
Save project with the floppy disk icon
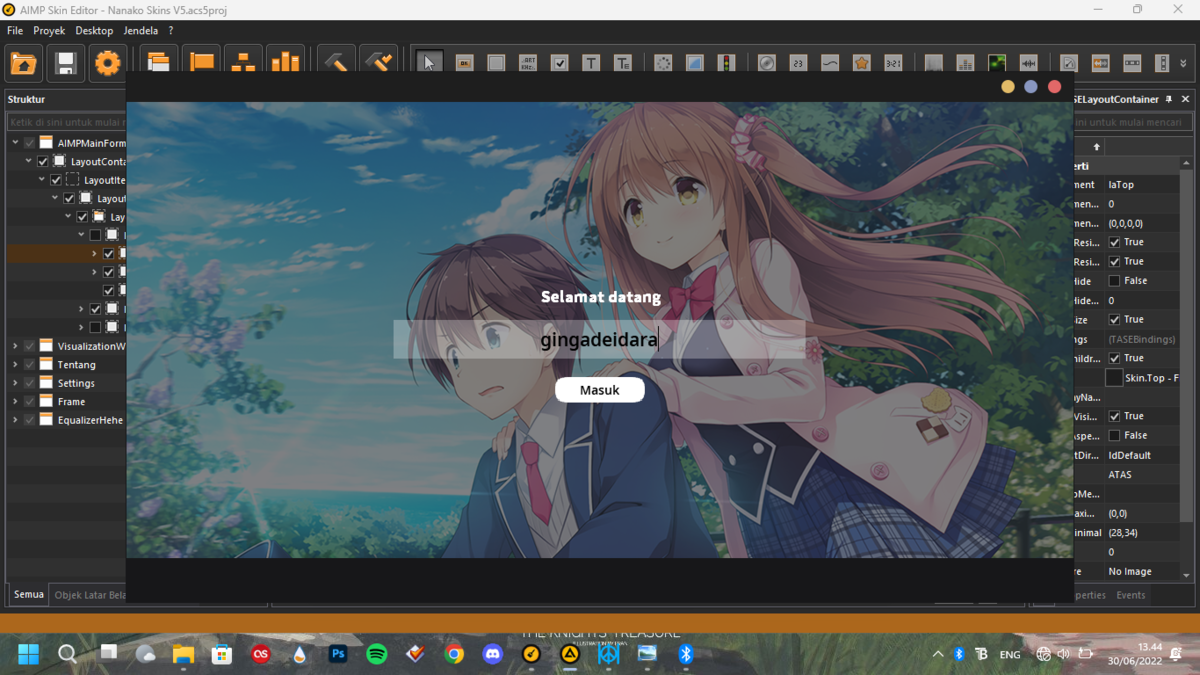coord(66,64)
